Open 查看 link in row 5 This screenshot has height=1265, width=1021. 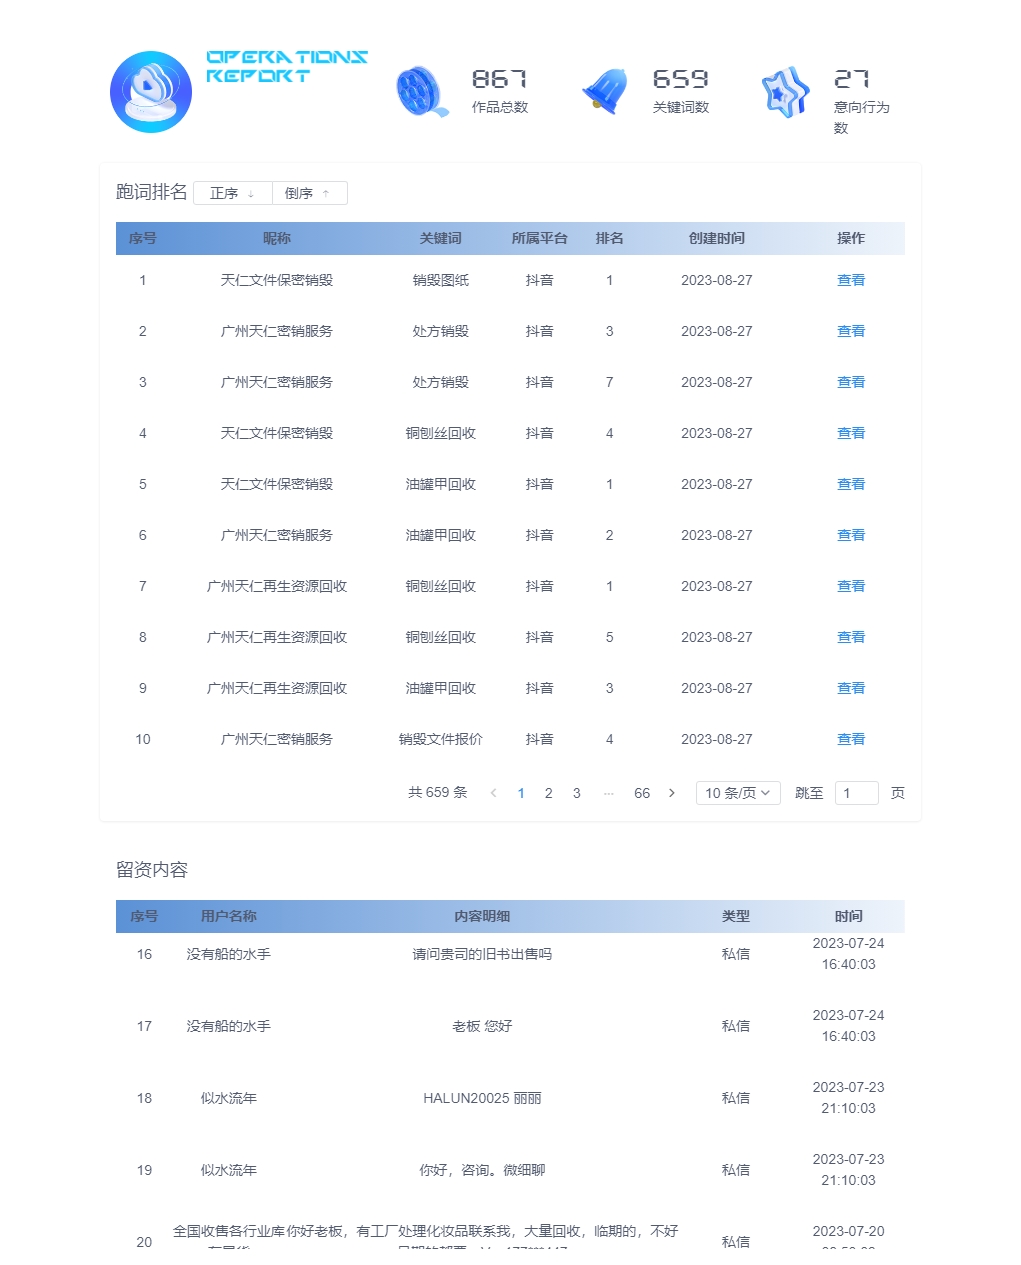coord(851,484)
